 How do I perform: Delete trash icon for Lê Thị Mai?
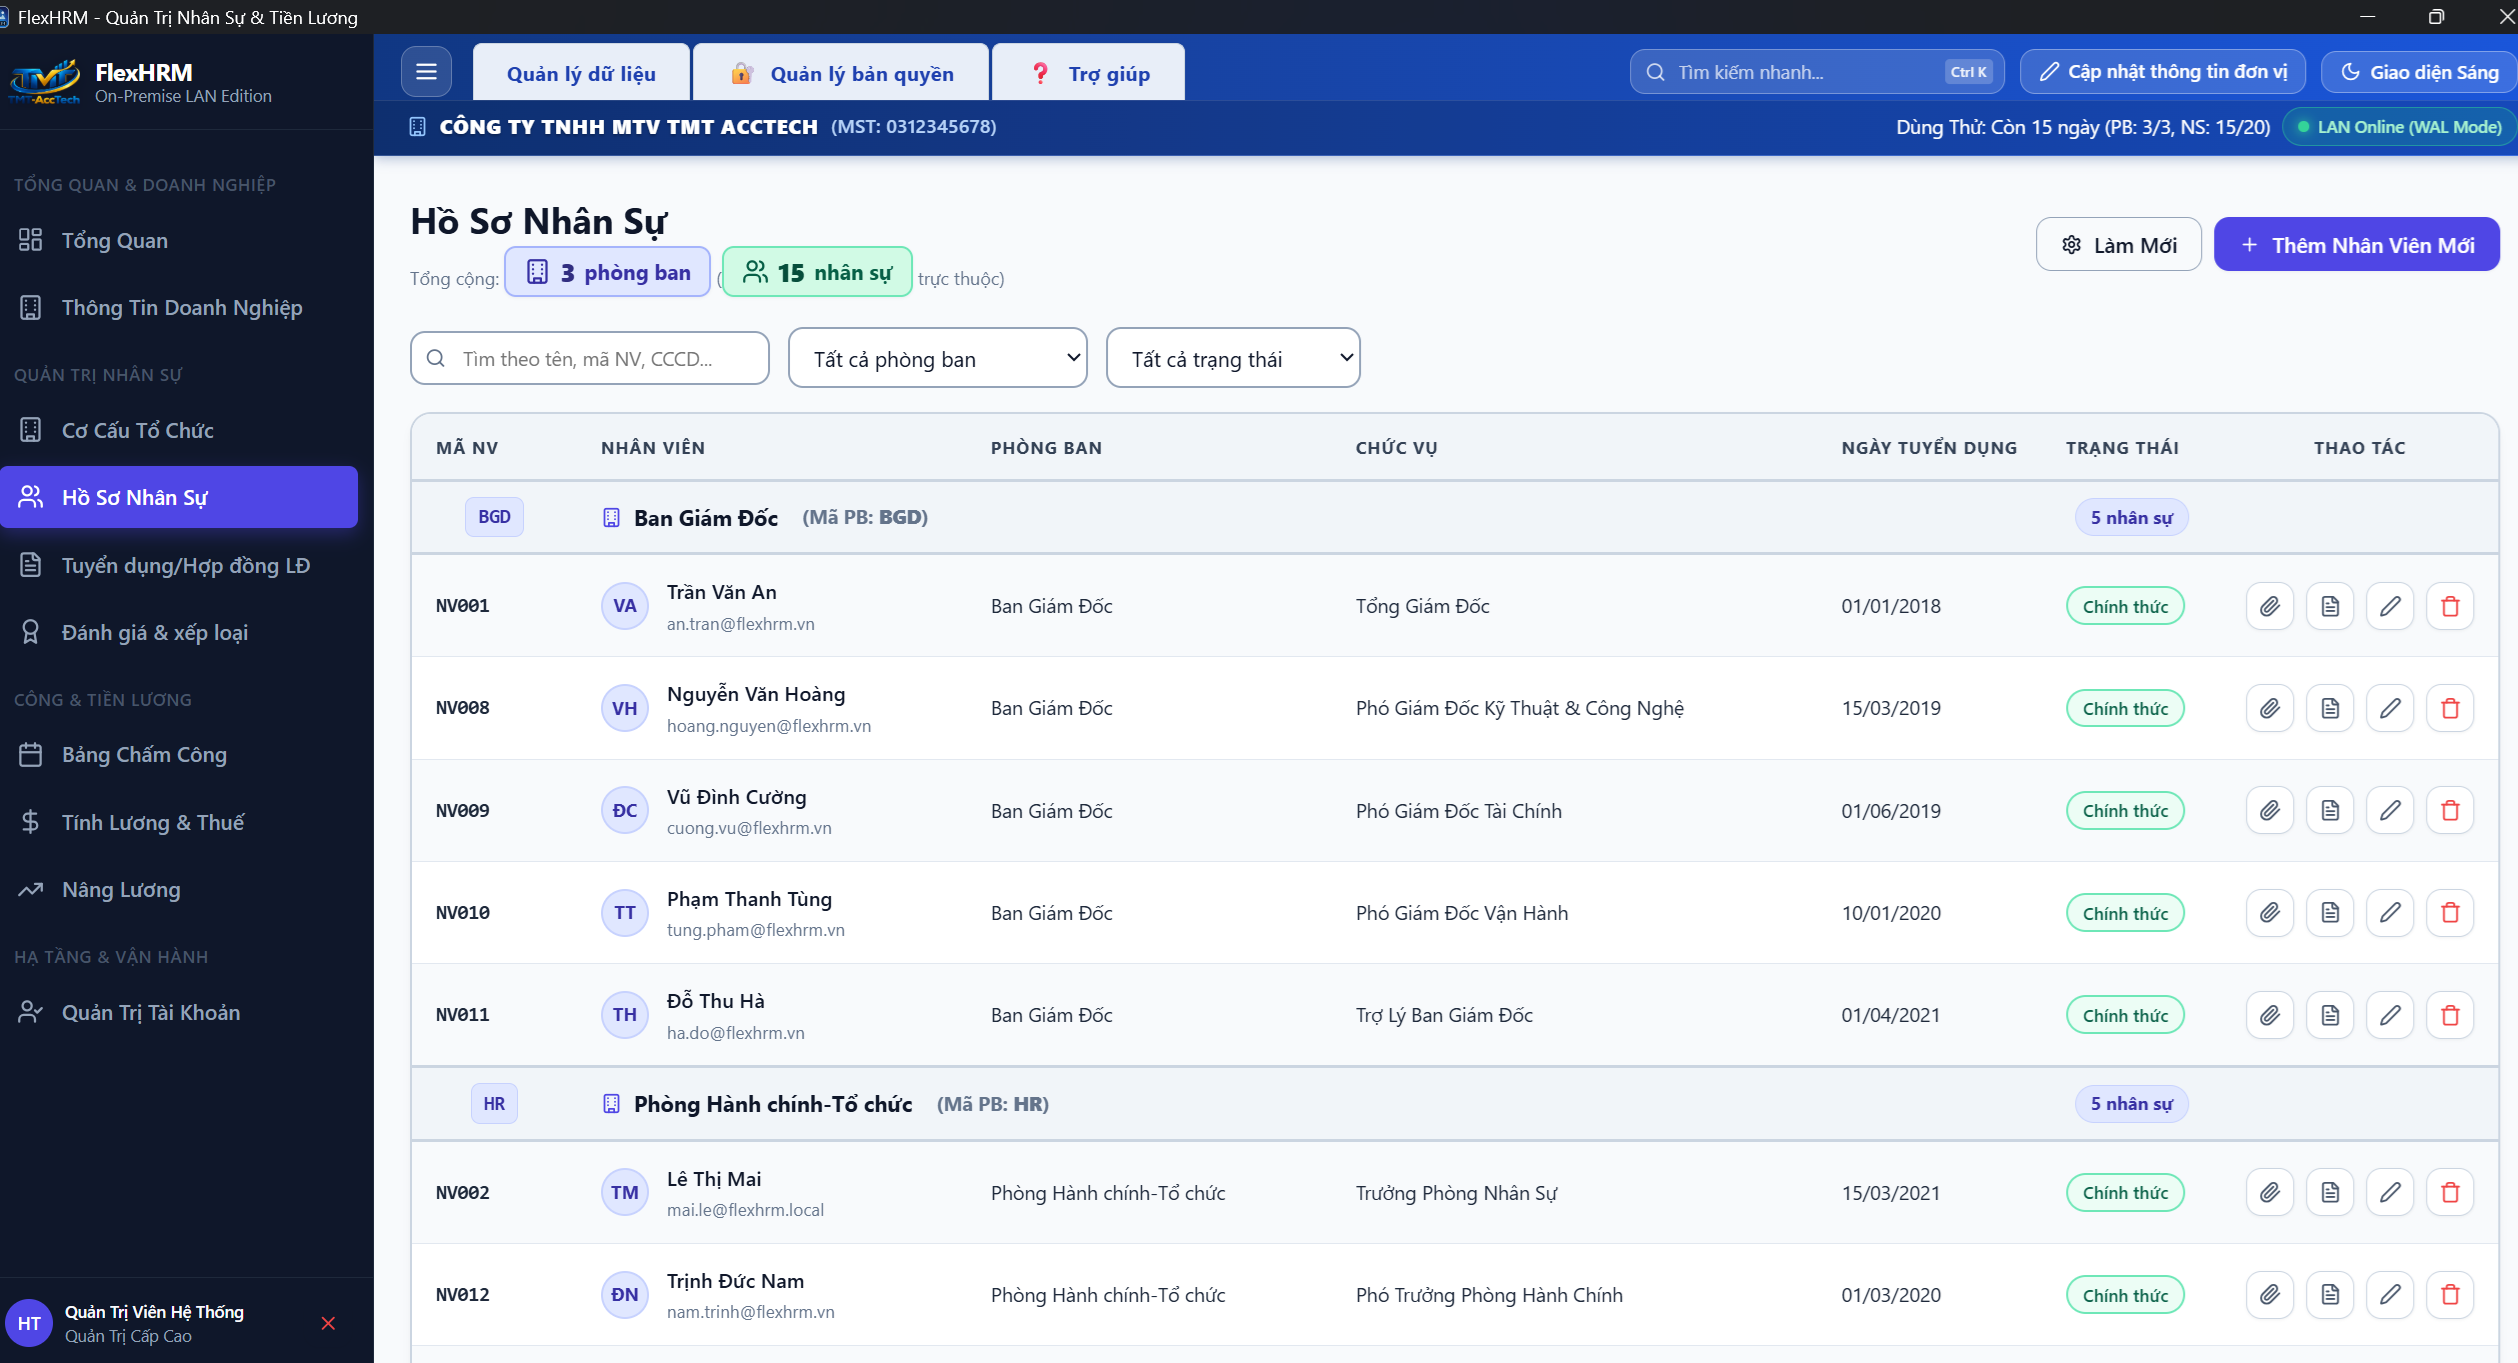coord(2450,1192)
